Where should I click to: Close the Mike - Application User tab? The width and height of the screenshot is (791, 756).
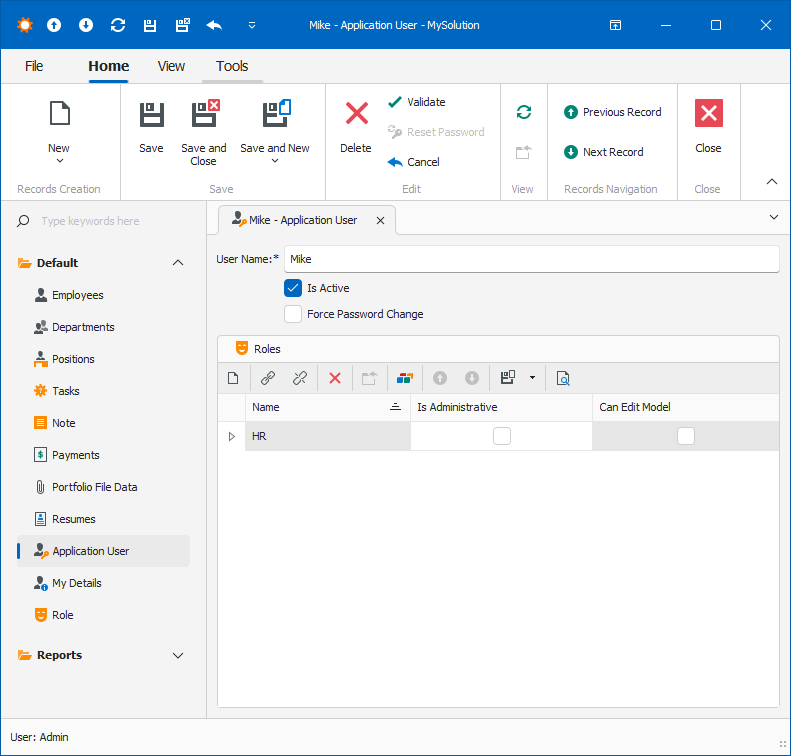click(x=380, y=220)
